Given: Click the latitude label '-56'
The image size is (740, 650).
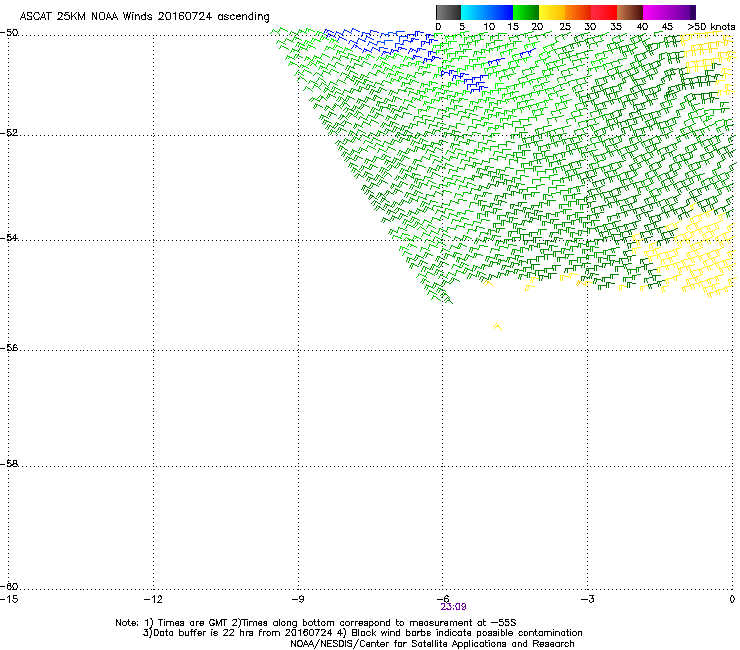Looking at the screenshot, I should [x=9, y=347].
